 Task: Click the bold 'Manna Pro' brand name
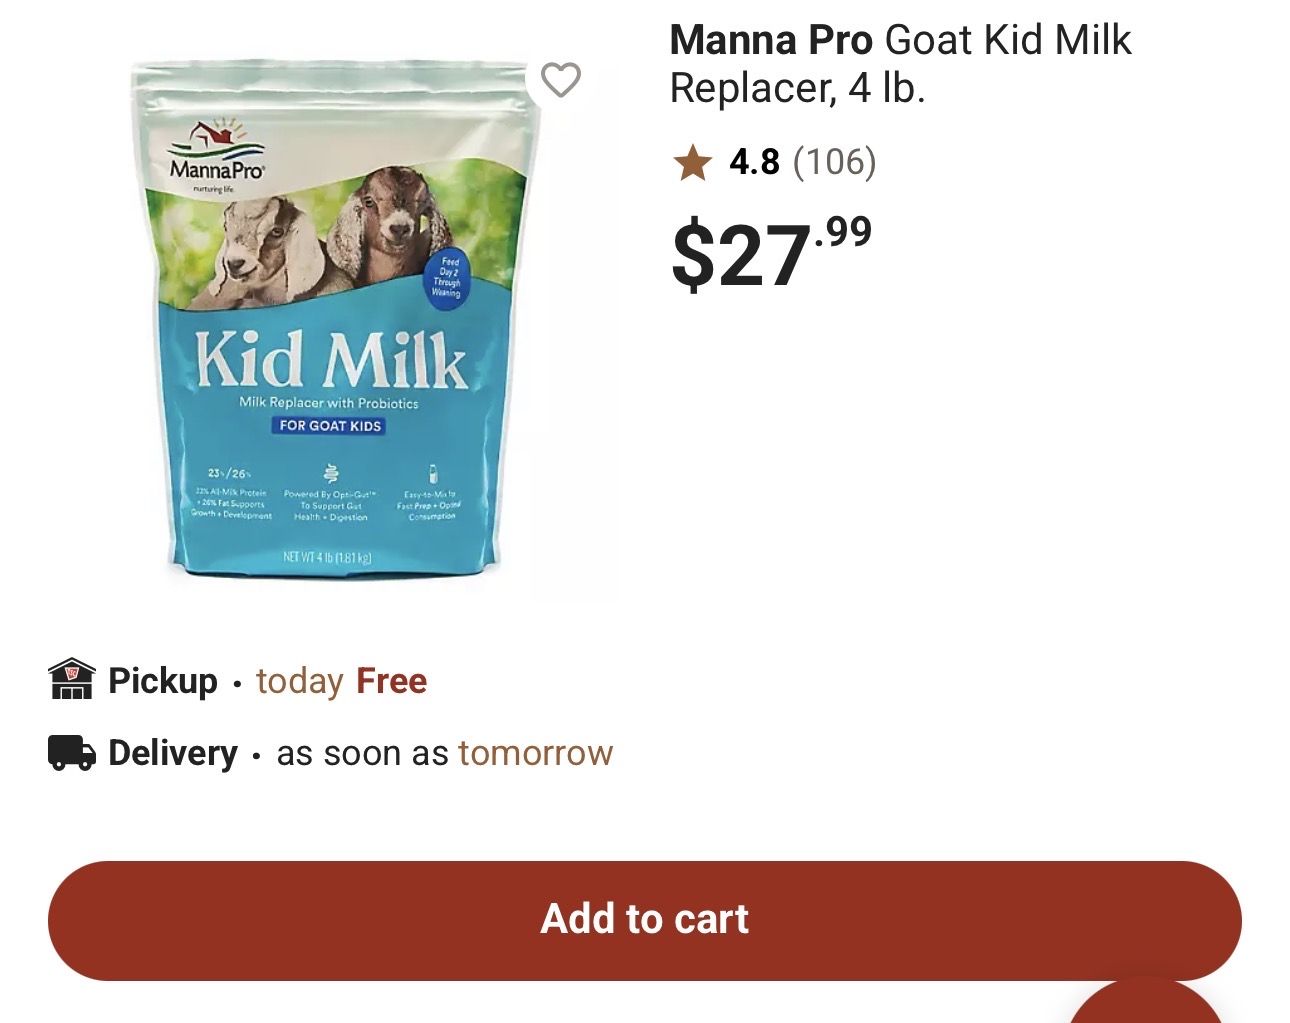(770, 42)
